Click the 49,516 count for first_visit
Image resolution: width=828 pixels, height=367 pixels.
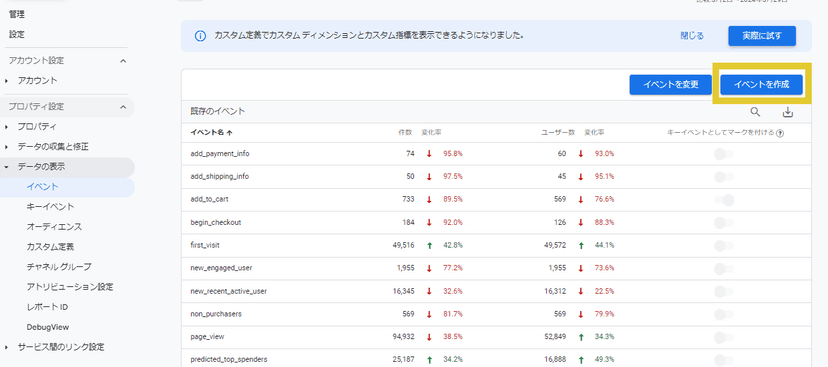pos(403,246)
